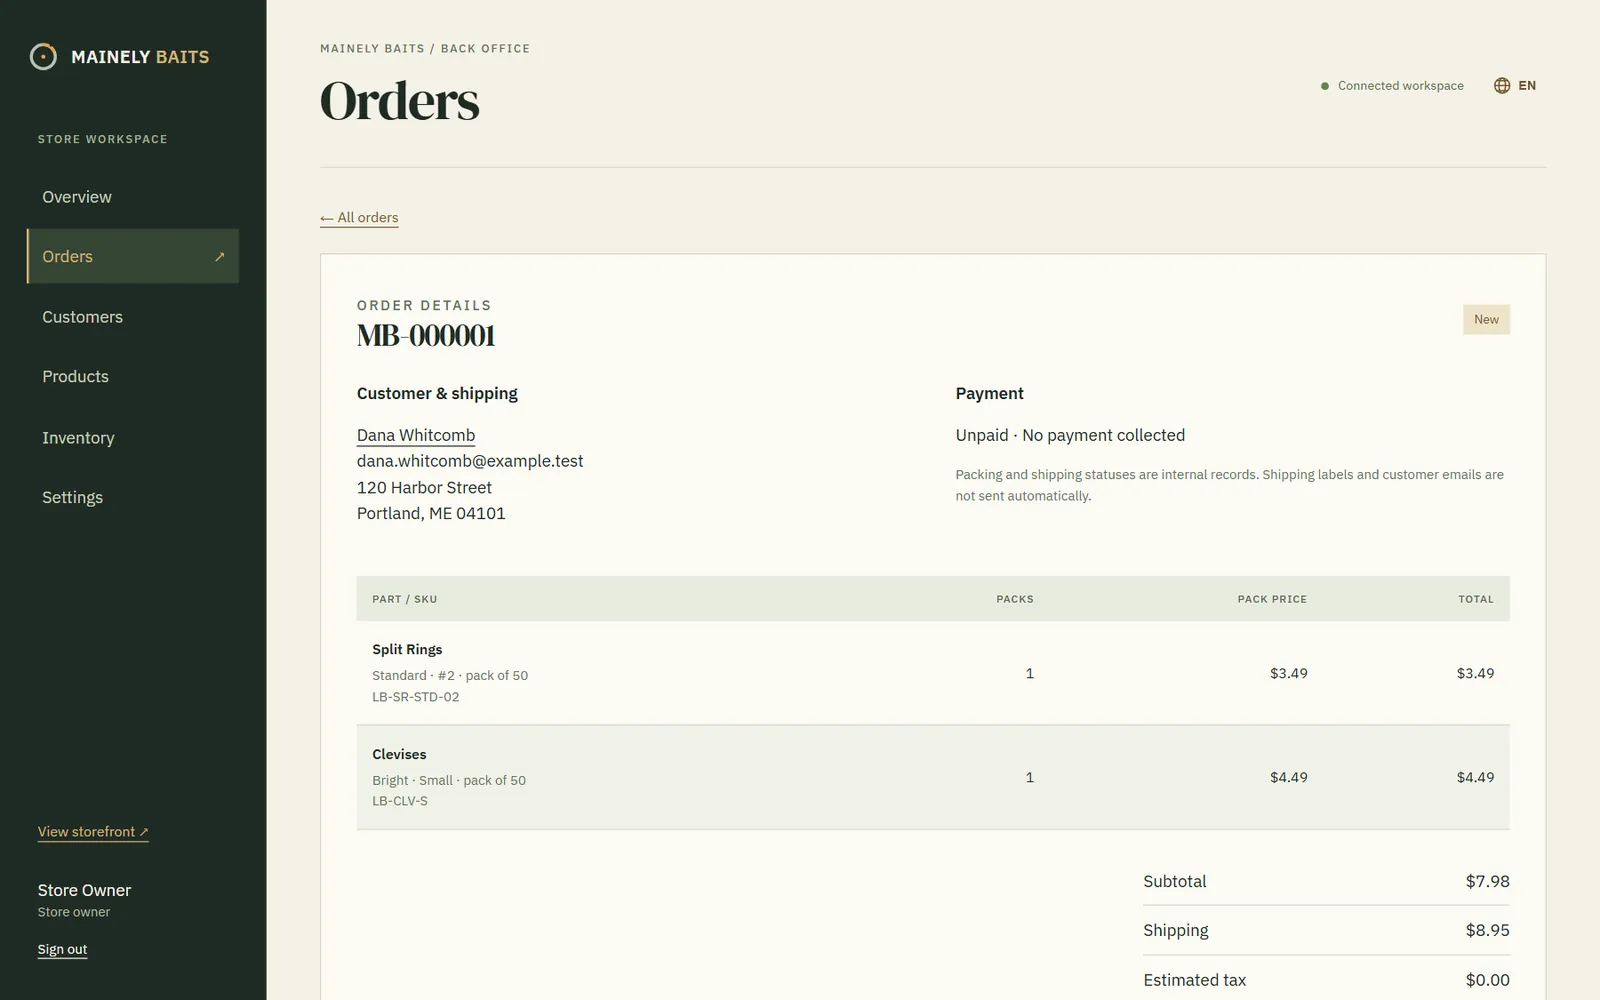Navigate to Inventory
Image resolution: width=1600 pixels, height=1000 pixels.
tap(78, 438)
